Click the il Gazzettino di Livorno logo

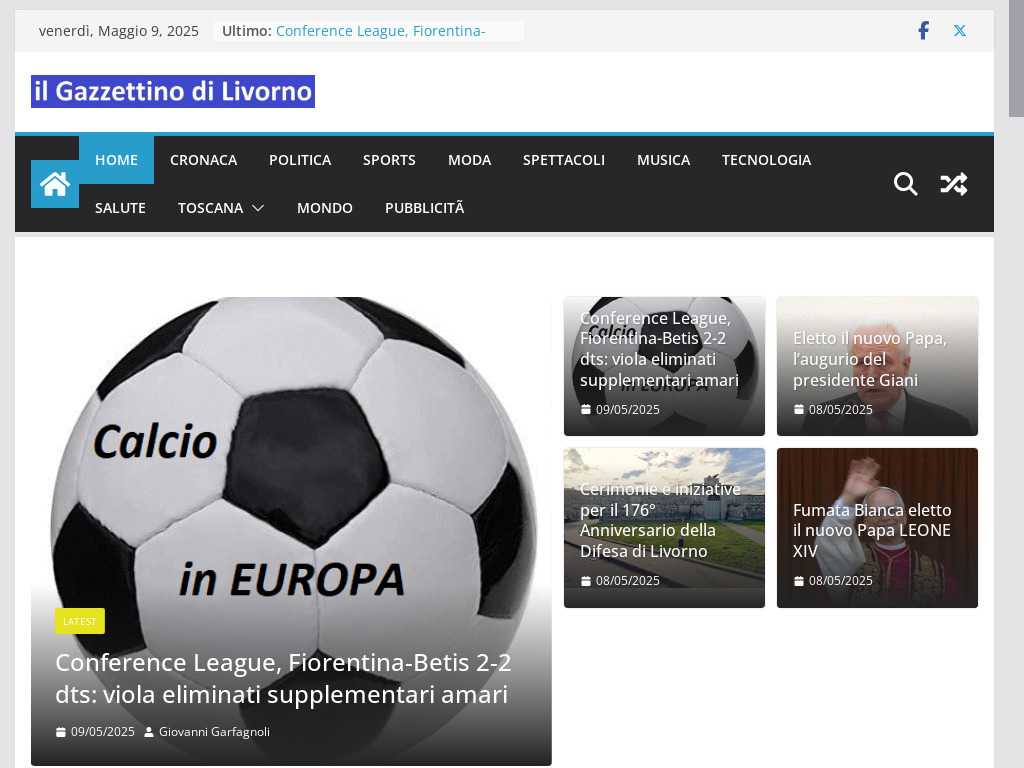pos(173,91)
